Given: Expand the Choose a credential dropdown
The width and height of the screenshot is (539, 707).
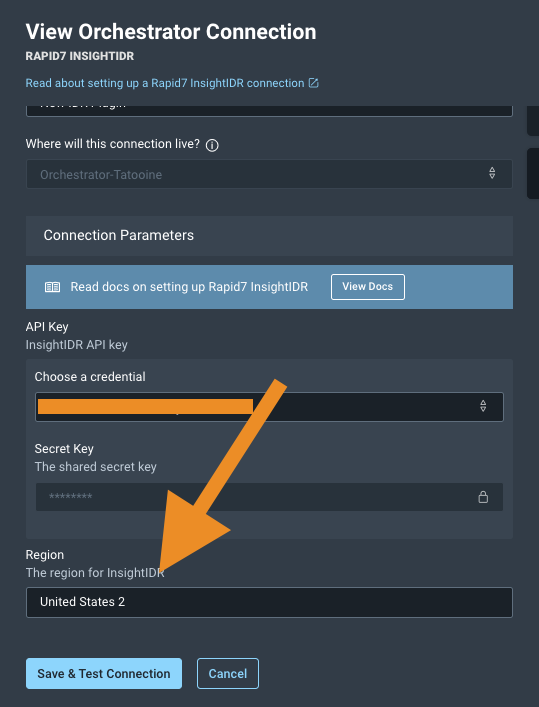Looking at the screenshot, I should point(269,407).
